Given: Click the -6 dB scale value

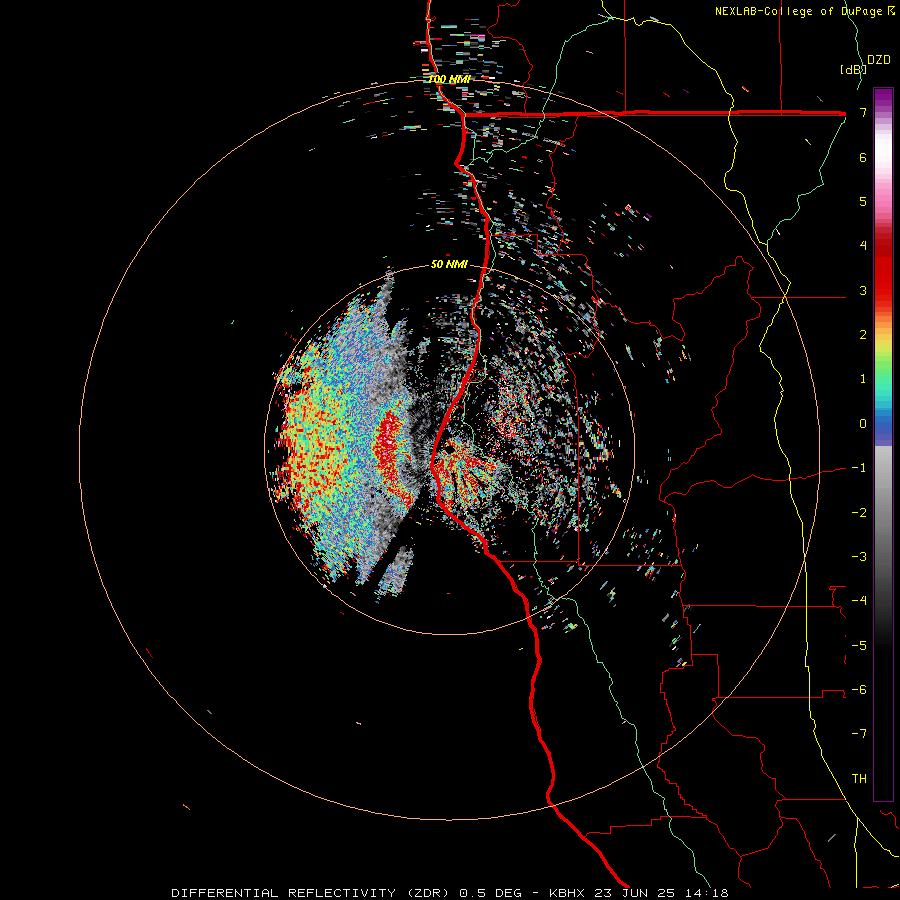Looking at the screenshot, I should [859, 690].
